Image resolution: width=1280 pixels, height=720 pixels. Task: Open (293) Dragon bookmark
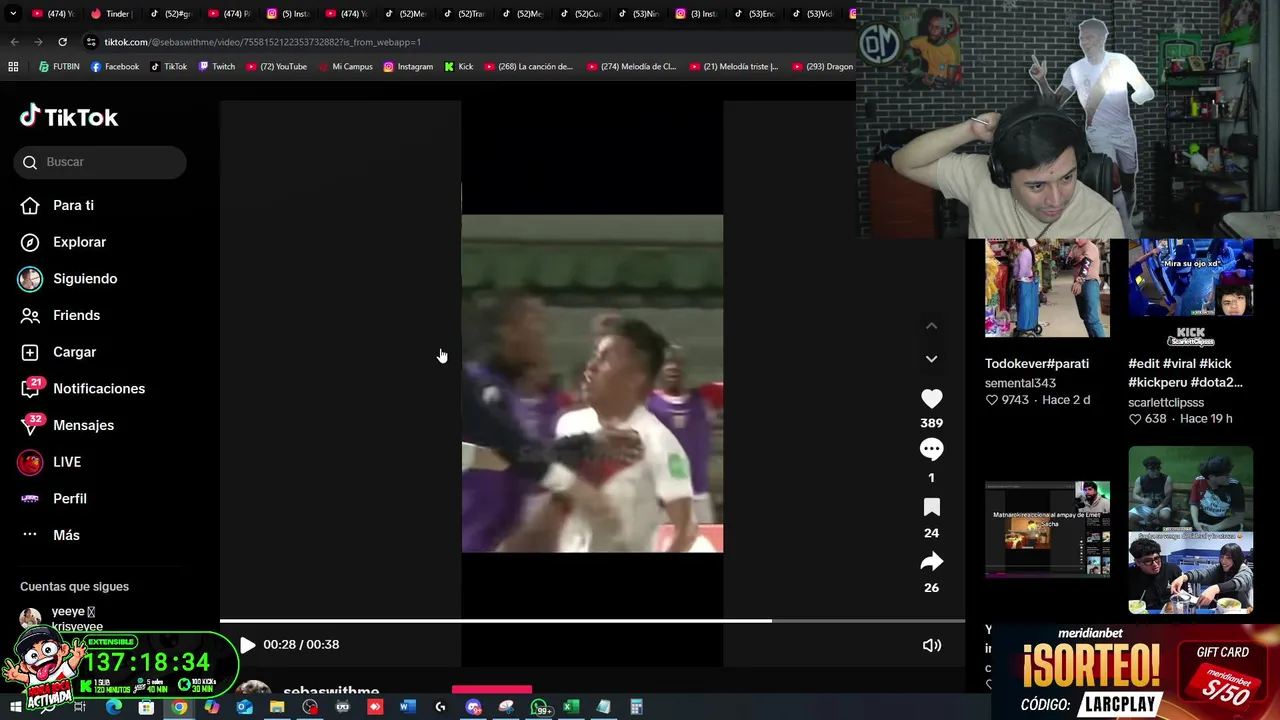(823, 67)
